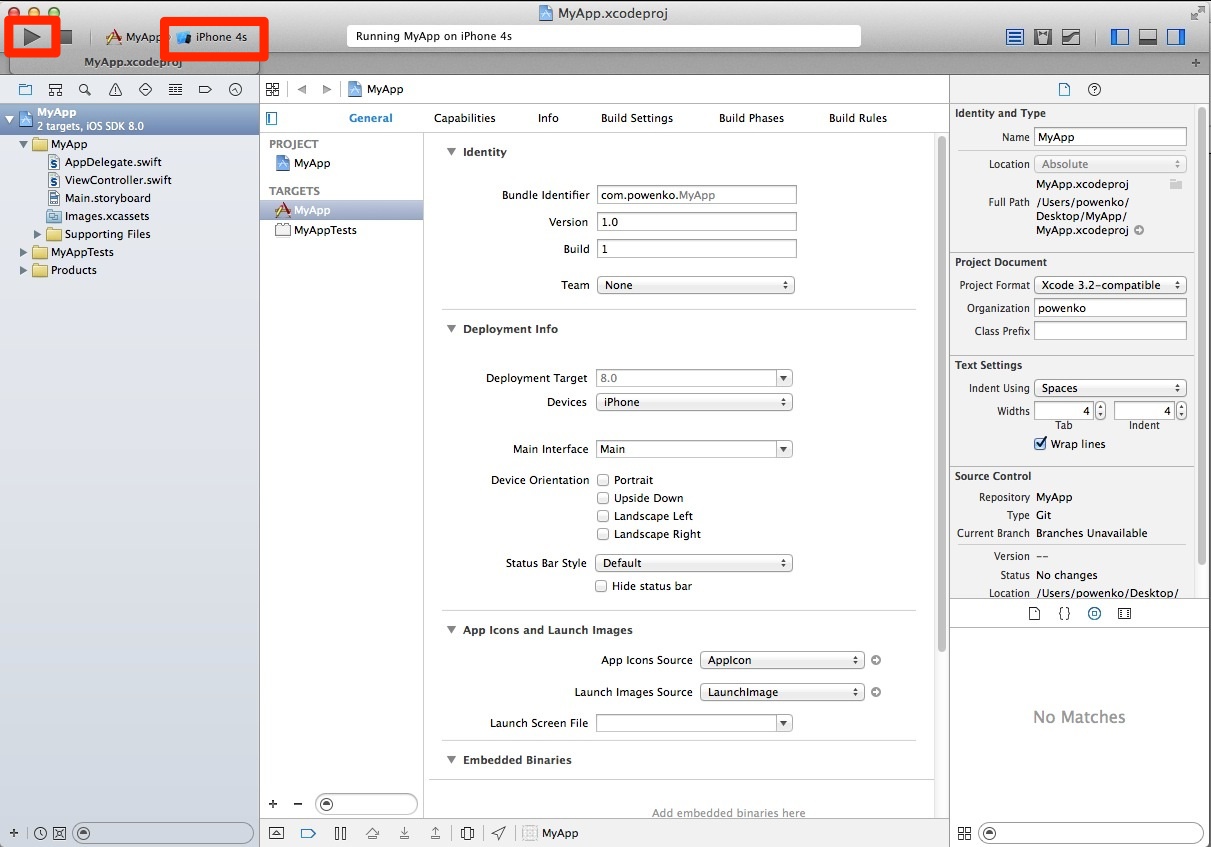1211x847 pixels.
Task: Open the Status Bar Style dropdown
Action: click(694, 563)
